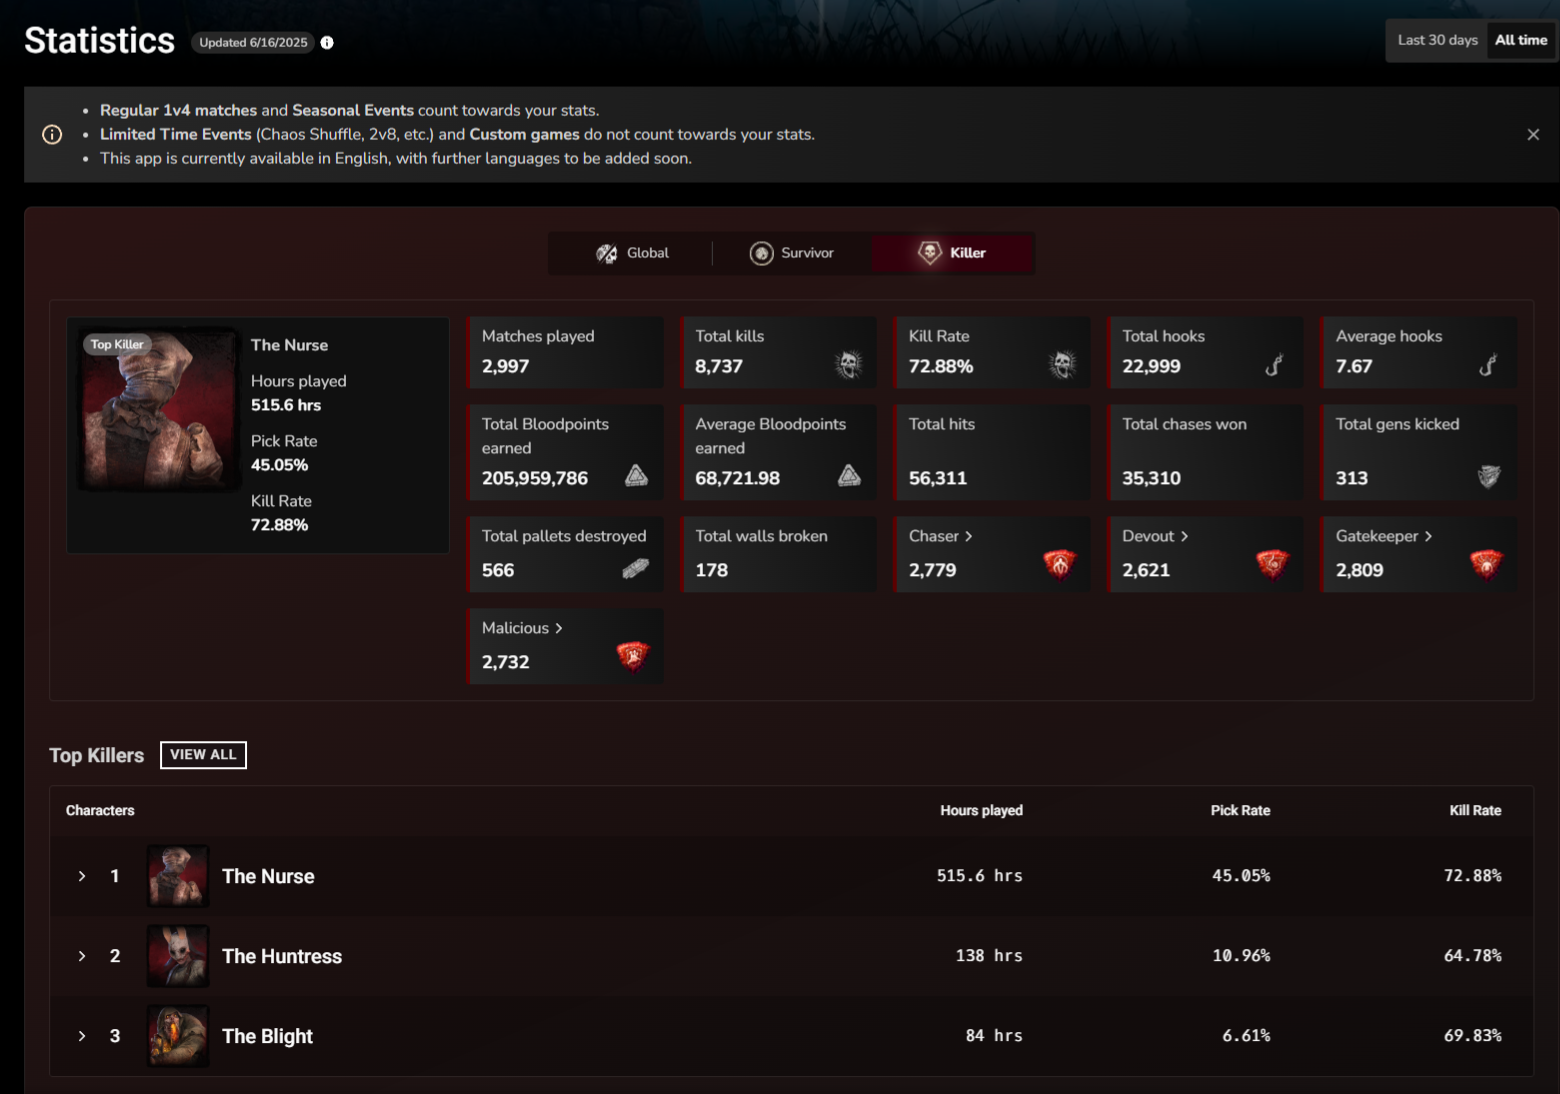The image size is (1560, 1094).
Task: Click the Average hooks hook icon
Action: pyautogui.click(x=1488, y=365)
